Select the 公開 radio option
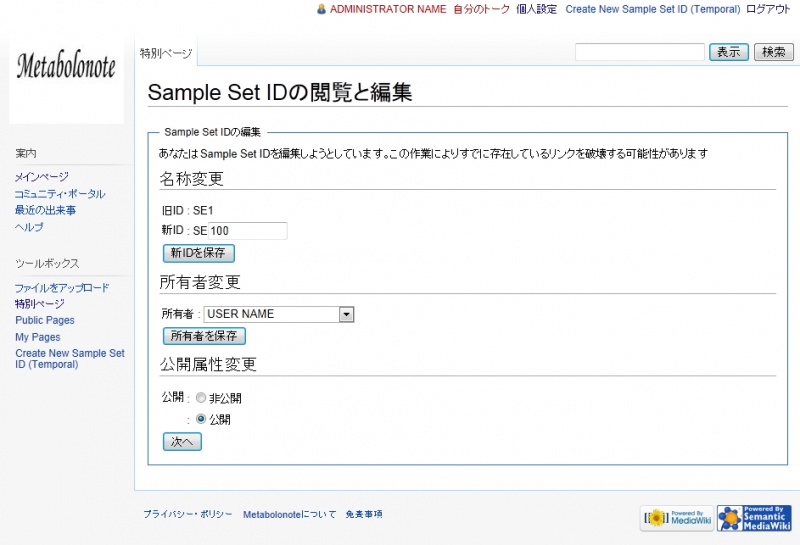Viewport: 800px width, 545px height. click(201, 419)
